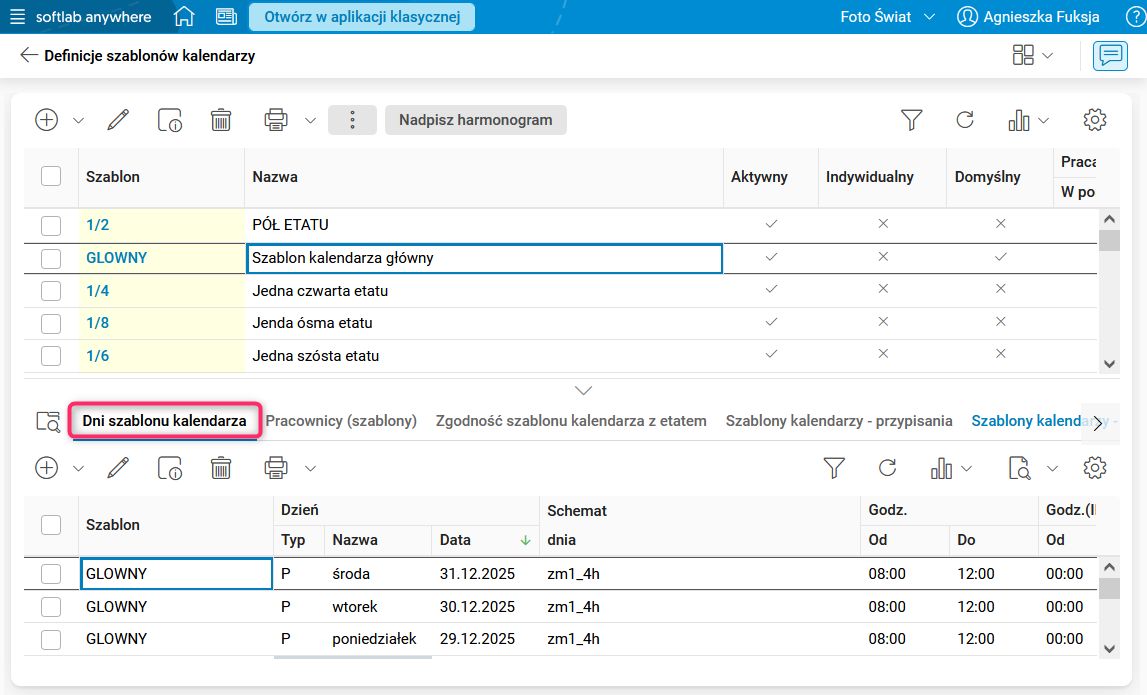Screen dimensions: 1147x695
Task: Click the upper filter funnel icon
Action: (911, 120)
